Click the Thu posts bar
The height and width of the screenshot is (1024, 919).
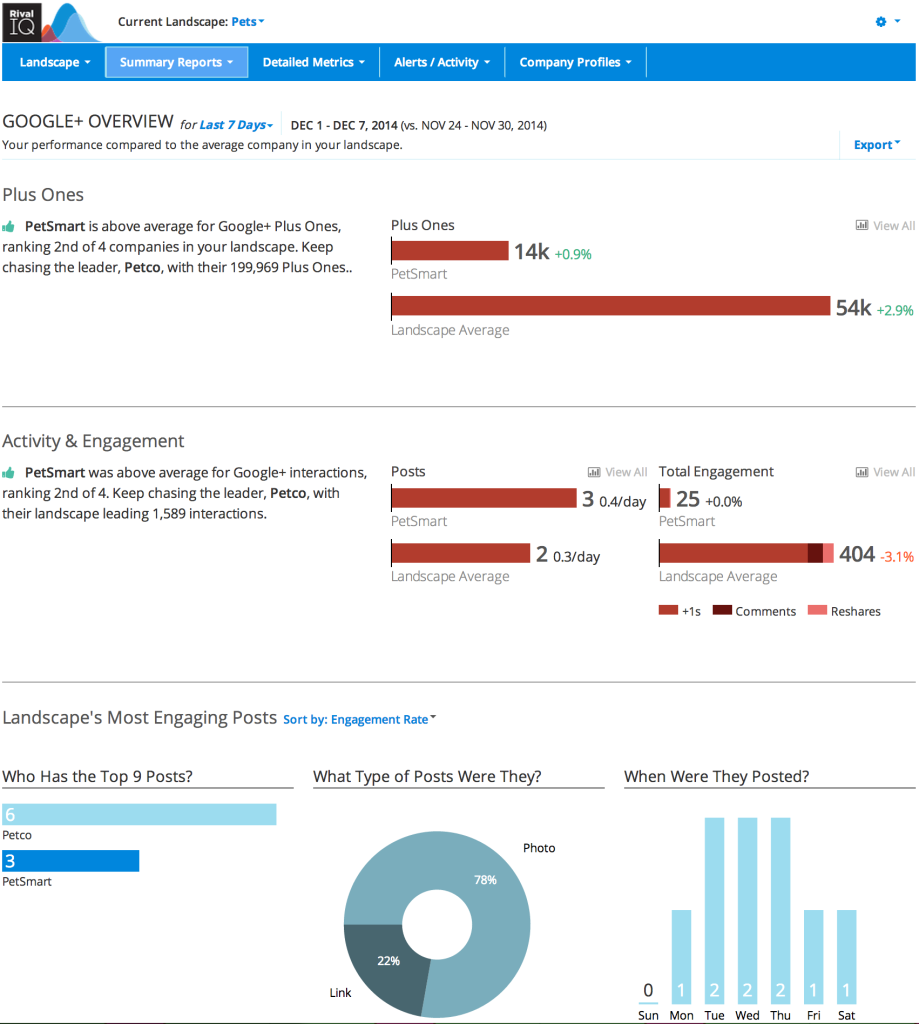click(x=781, y=910)
